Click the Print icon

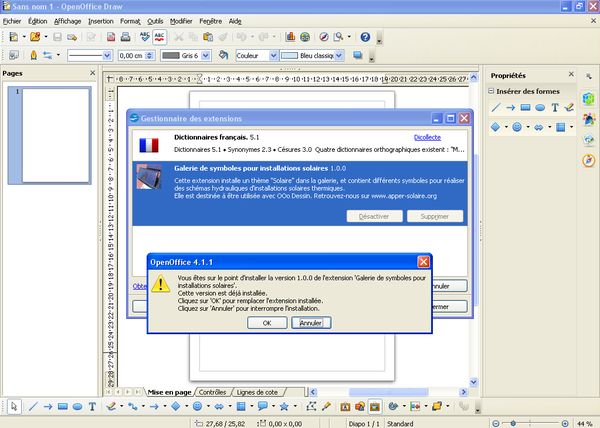coord(126,37)
